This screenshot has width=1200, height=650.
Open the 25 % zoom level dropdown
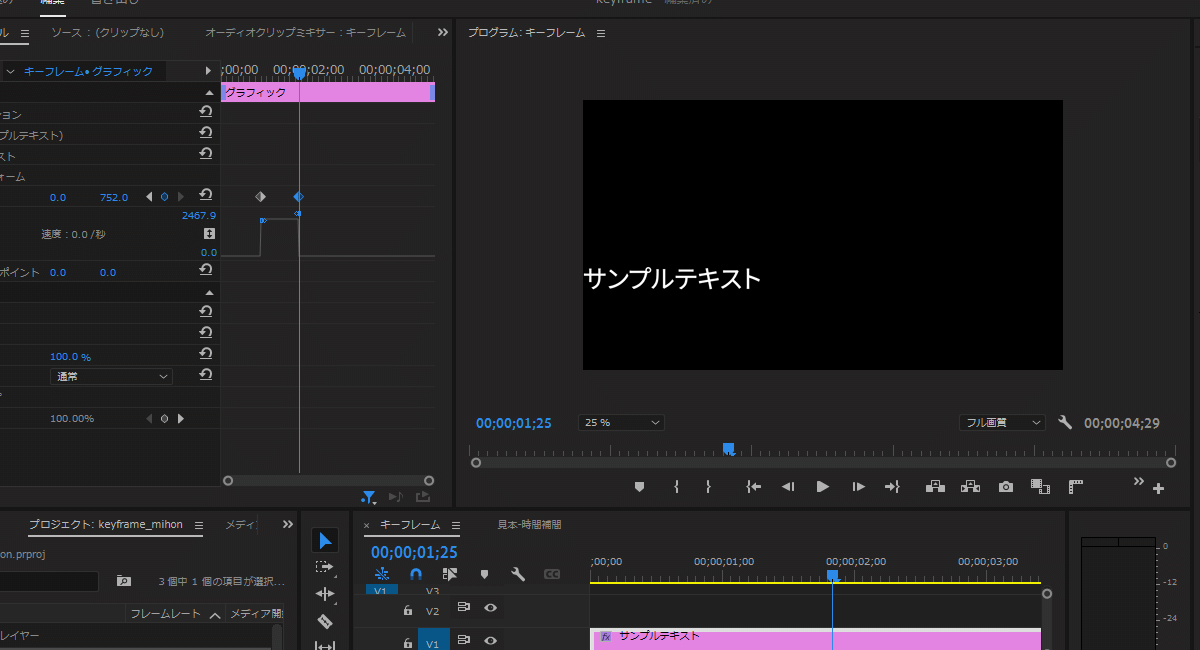point(622,423)
